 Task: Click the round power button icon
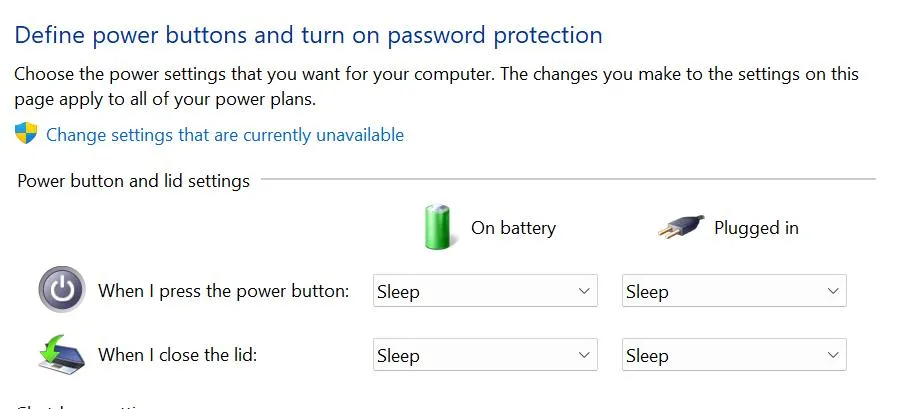pyautogui.click(x=62, y=291)
